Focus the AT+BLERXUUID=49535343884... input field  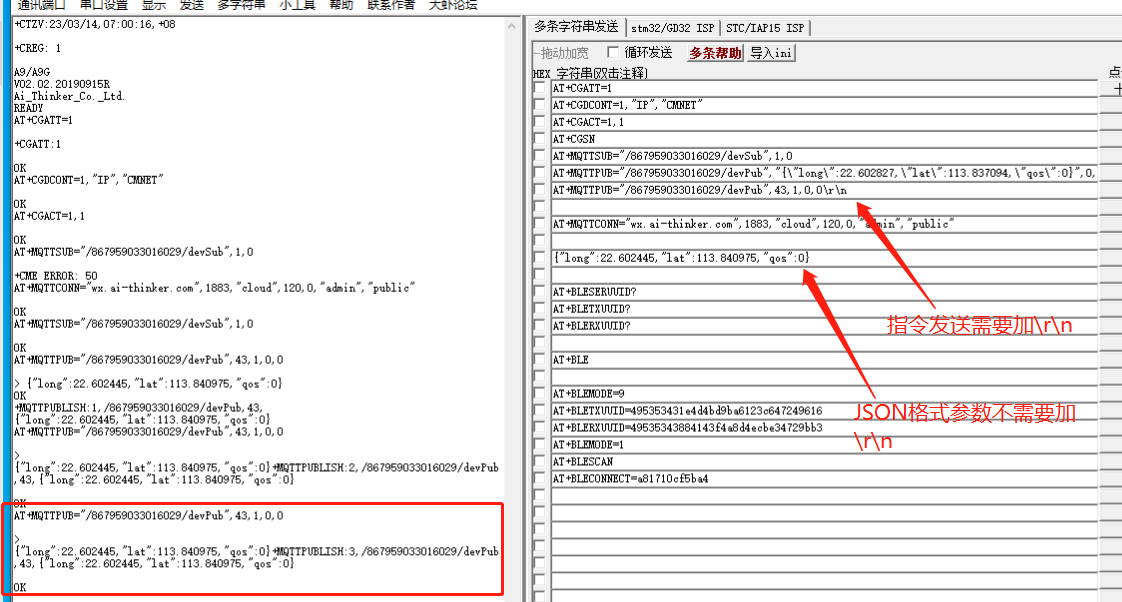pyautogui.click(x=824, y=428)
